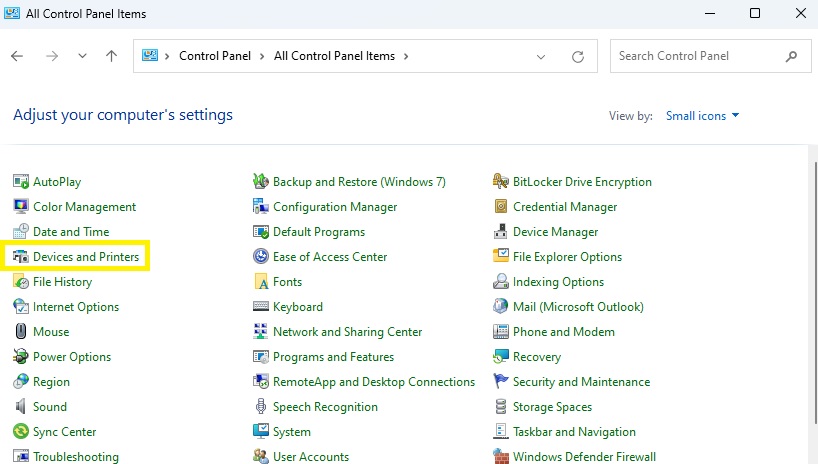Click the Speech Recognition microphone icon
The image size is (818, 464).
point(261,407)
